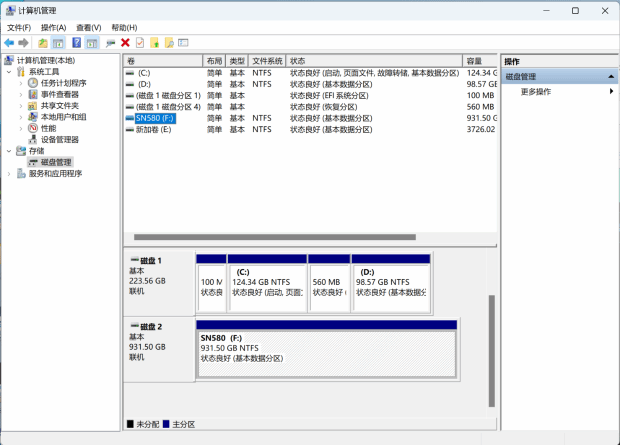Click the 磁盘 2 disk label box
Viewport: 620px width, 445px height.
pos(159,350)
